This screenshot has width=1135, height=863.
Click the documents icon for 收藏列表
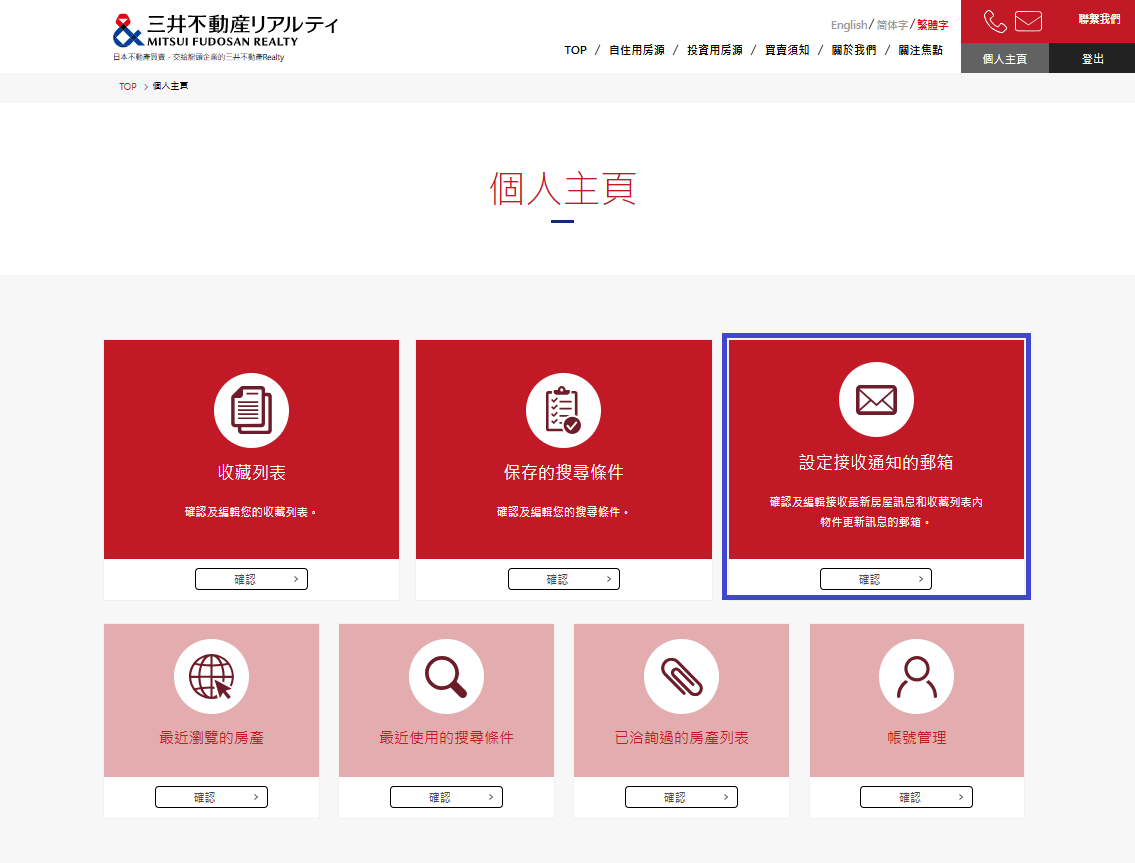point(251,410)
